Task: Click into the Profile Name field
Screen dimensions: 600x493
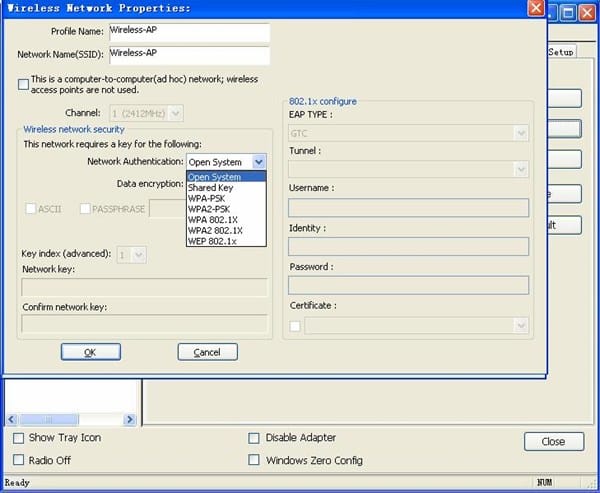Action: (x=188, y=31)
